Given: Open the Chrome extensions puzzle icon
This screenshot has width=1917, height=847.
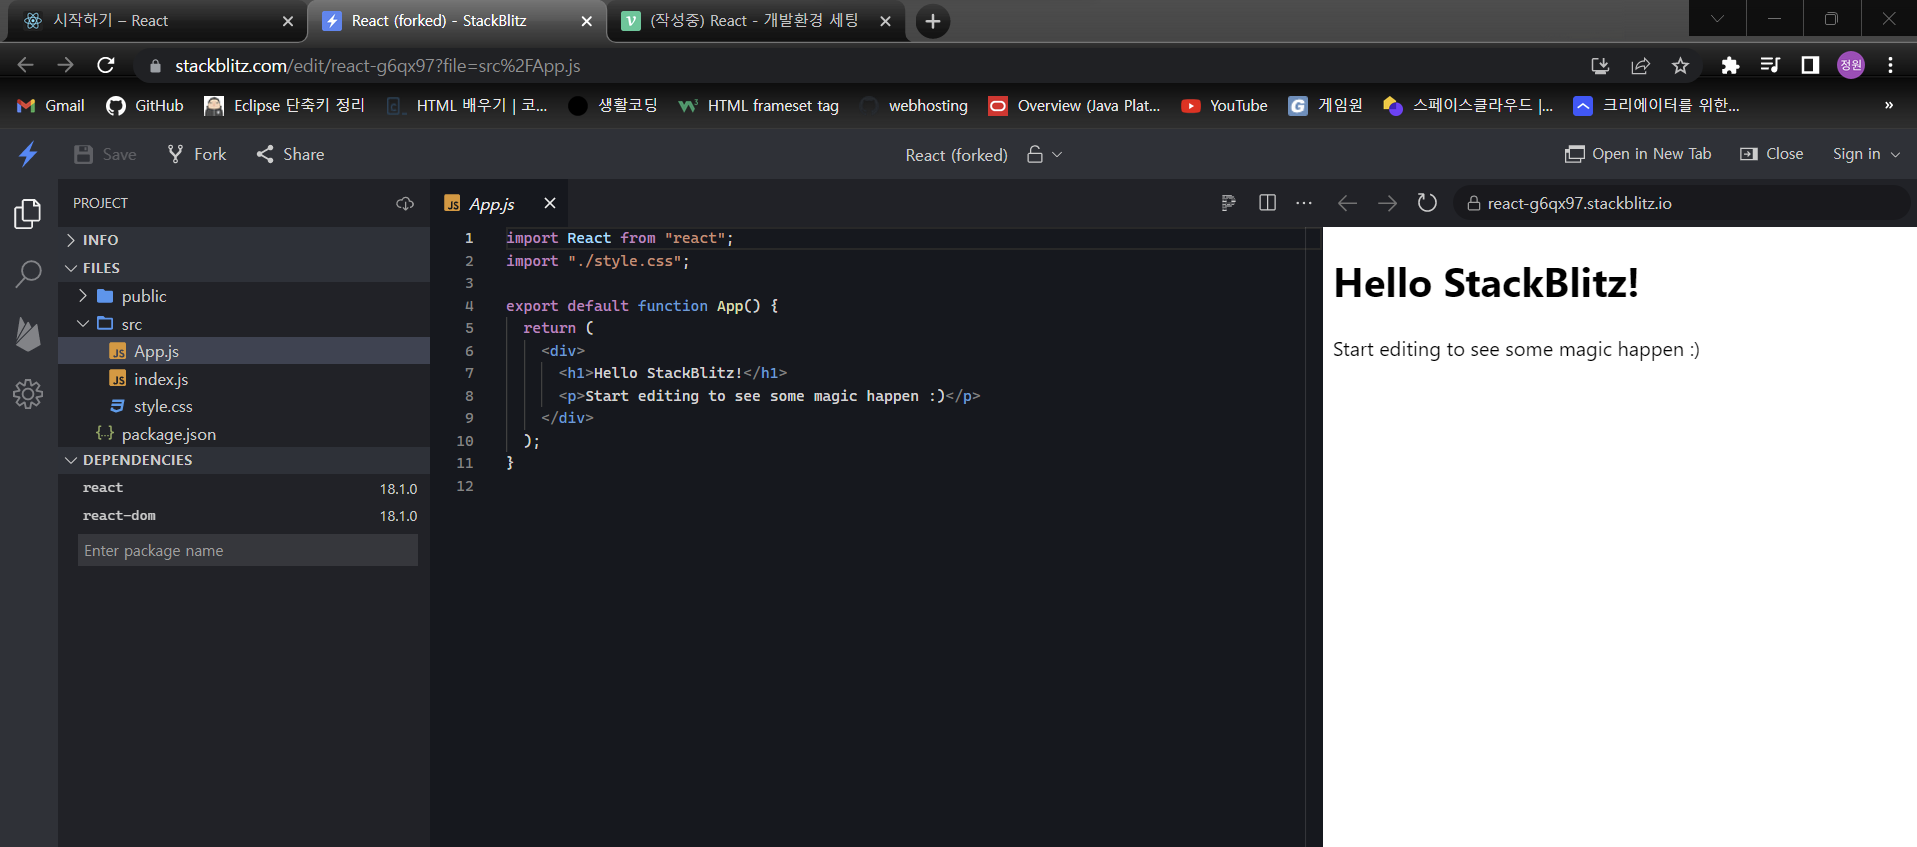Looking at the screenshot, I should (x=1730, y=65).
